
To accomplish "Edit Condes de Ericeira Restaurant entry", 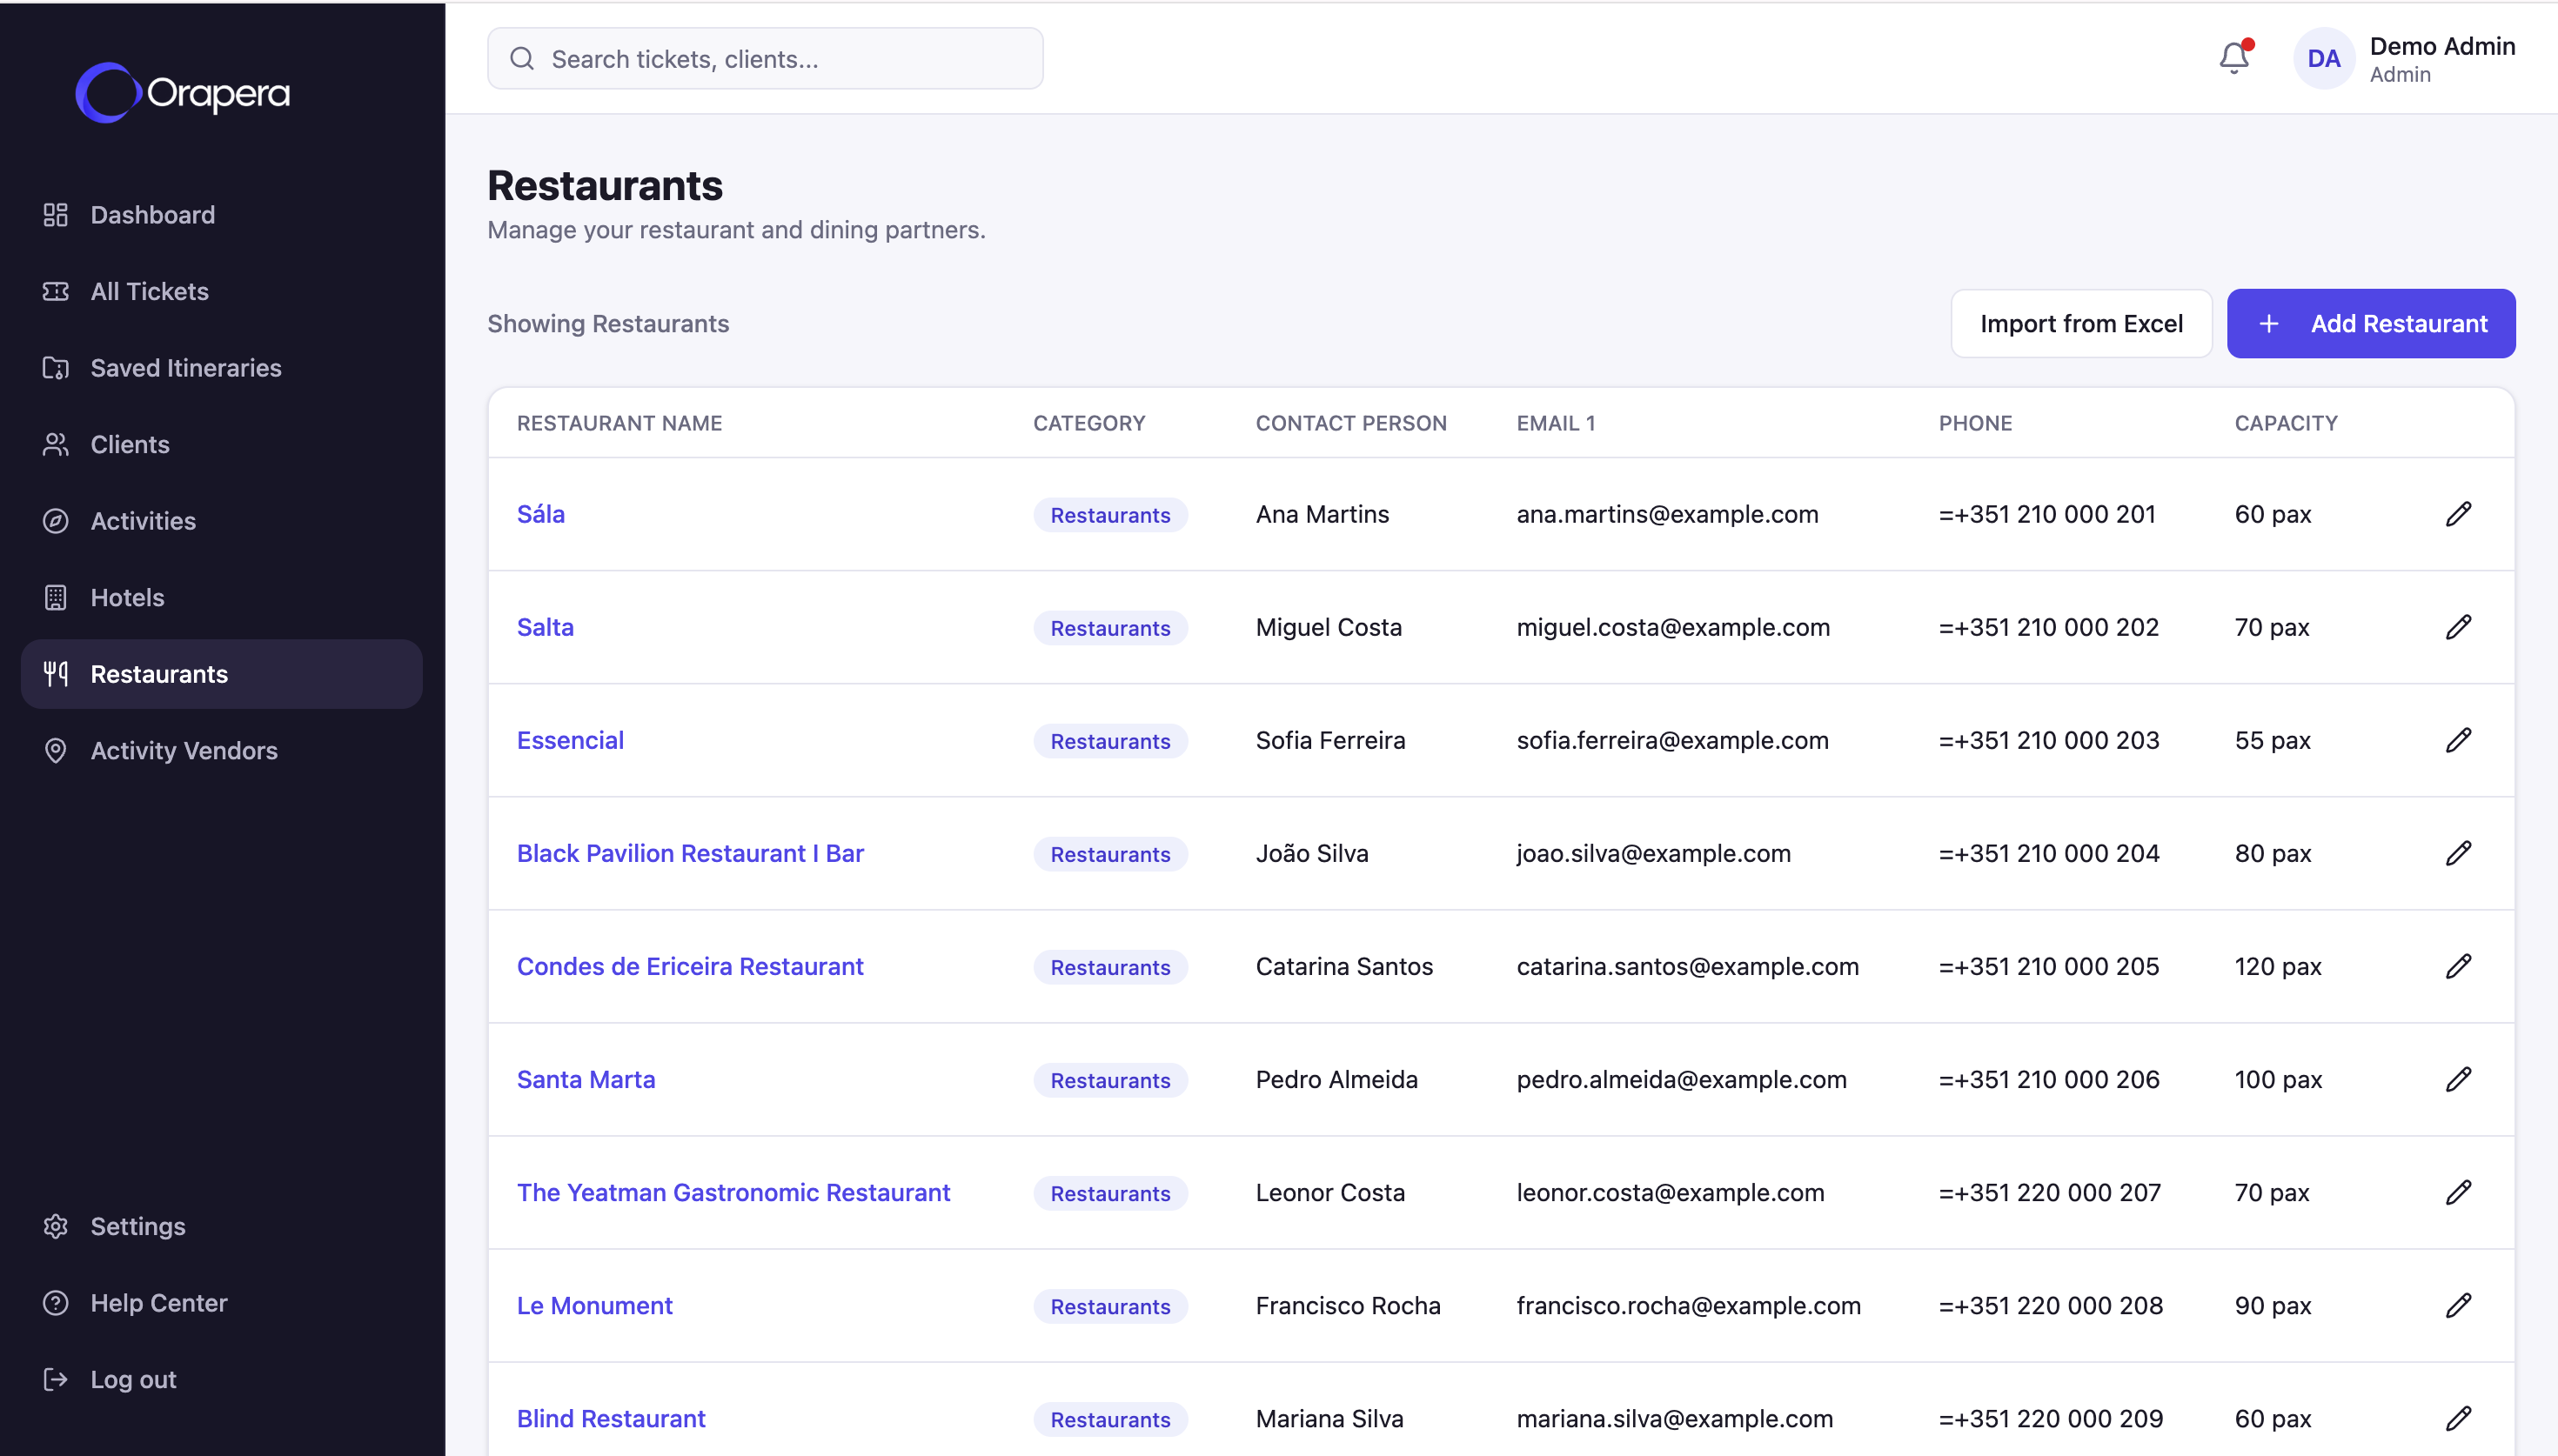I will 2458,966.
